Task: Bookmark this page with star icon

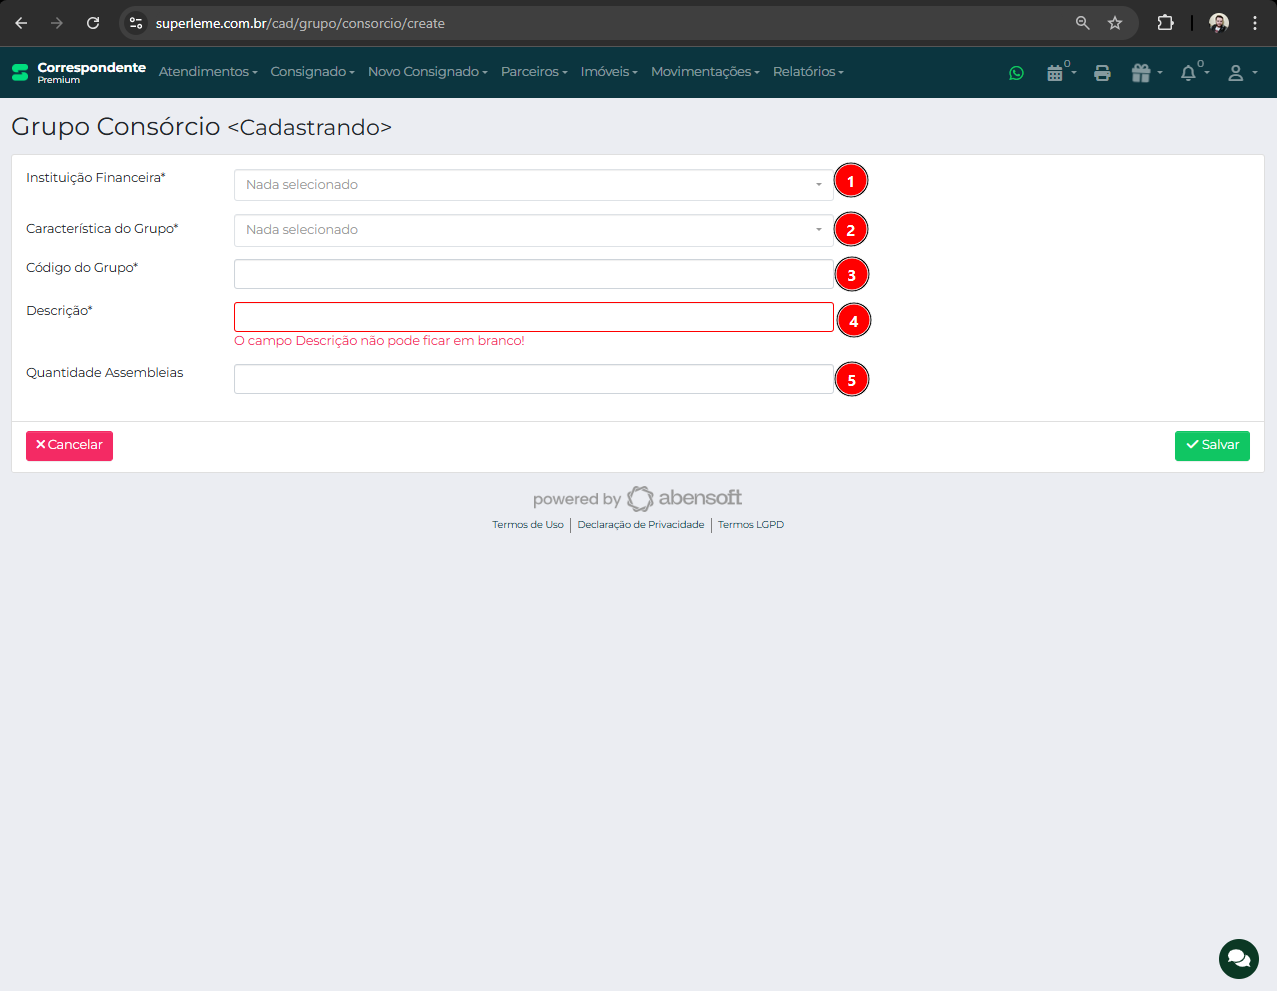Action: click(x=1115, y=23)
